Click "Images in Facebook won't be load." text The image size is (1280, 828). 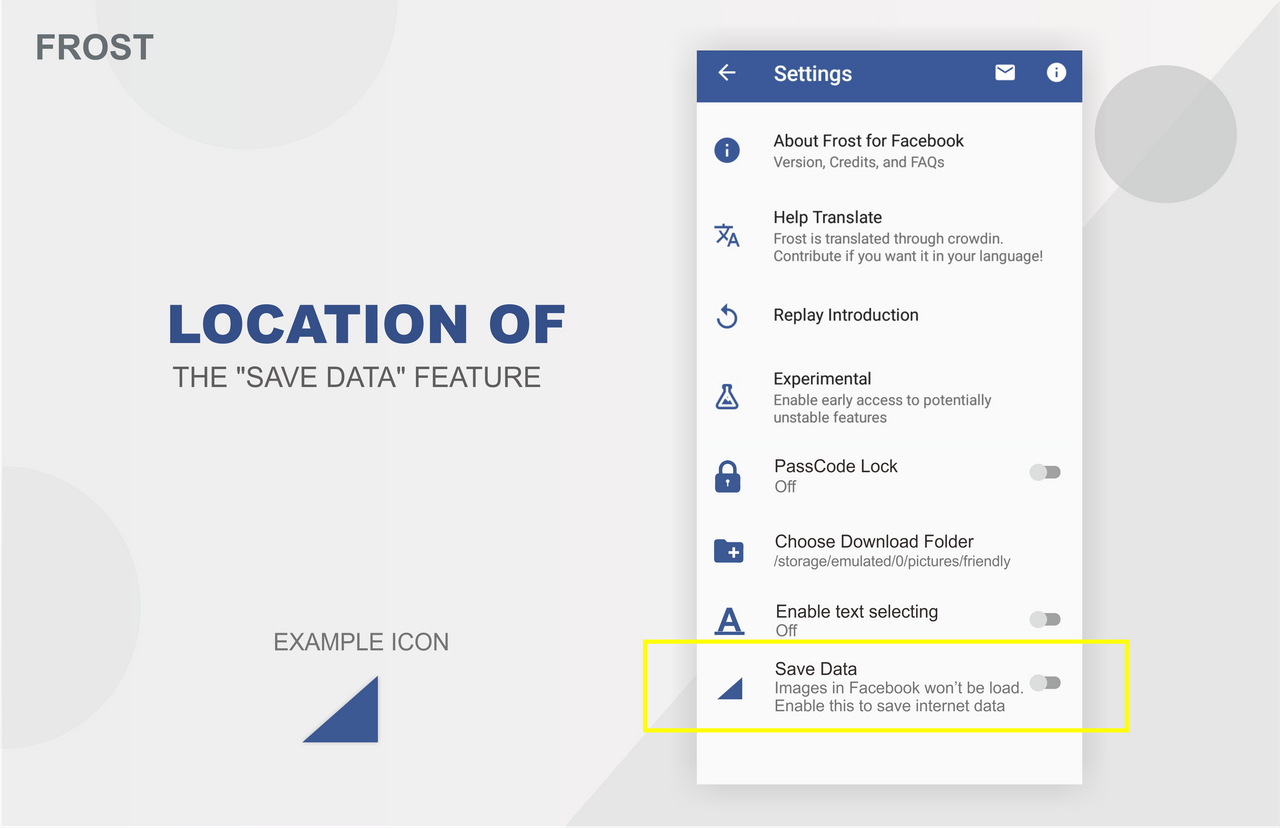(x=899, y=688)
